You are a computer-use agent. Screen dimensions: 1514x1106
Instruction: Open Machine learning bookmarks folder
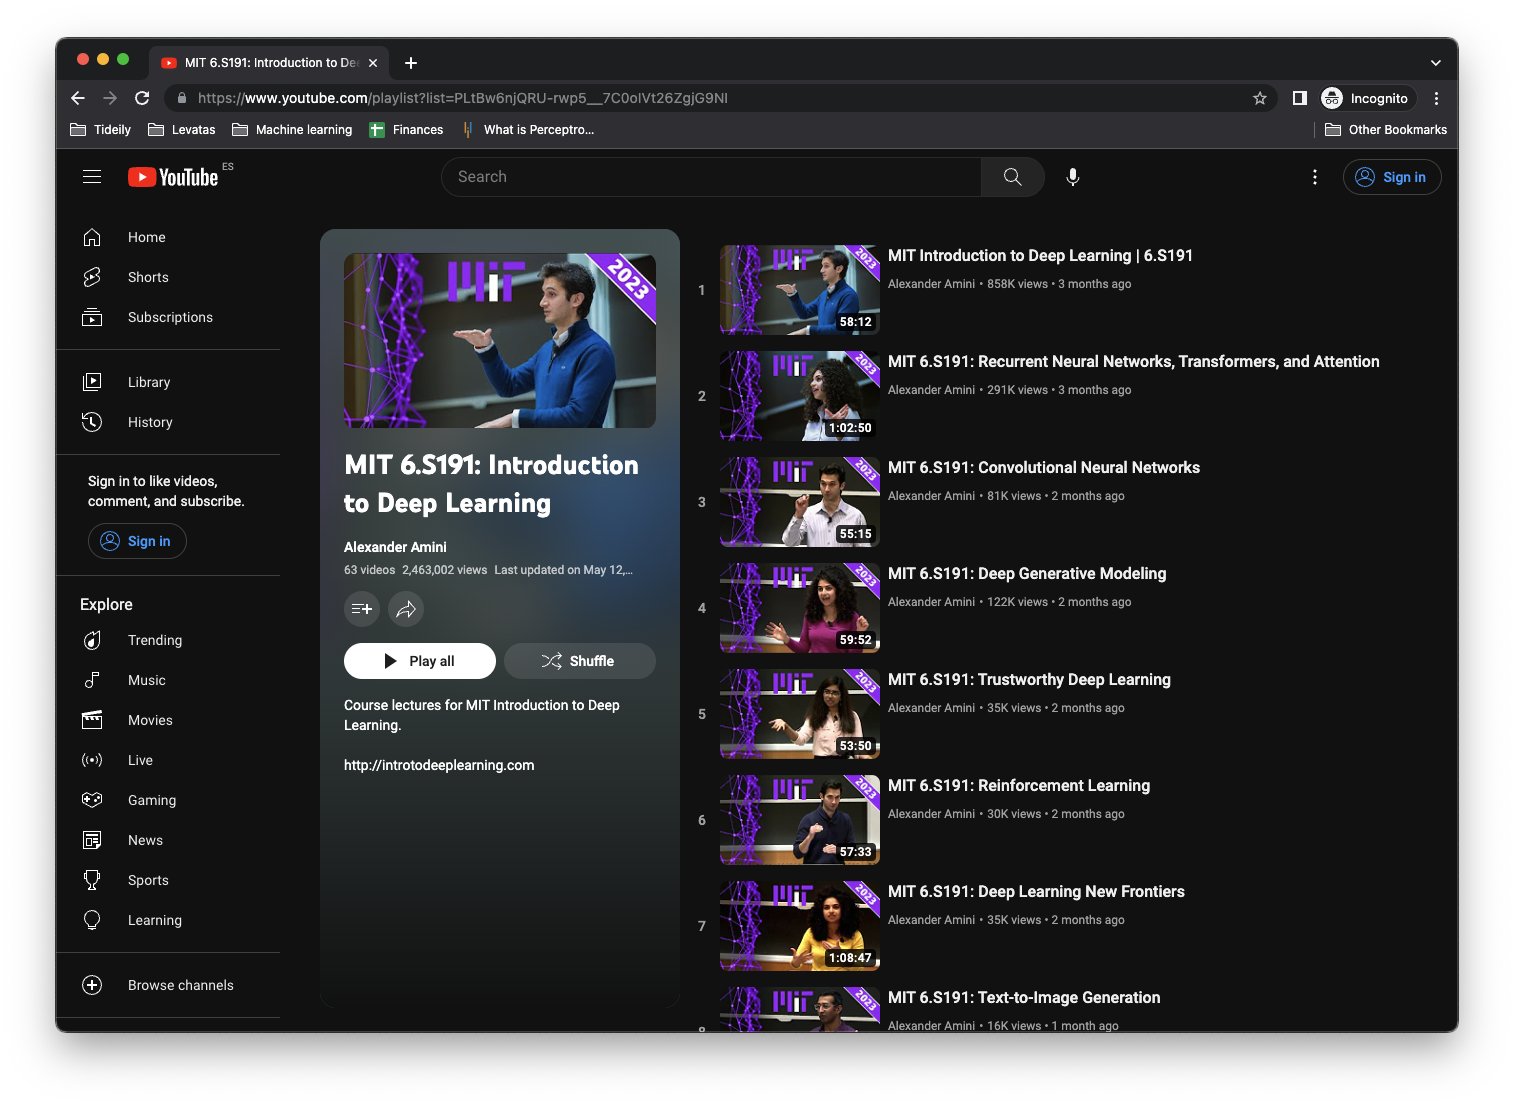coord(292,130)
